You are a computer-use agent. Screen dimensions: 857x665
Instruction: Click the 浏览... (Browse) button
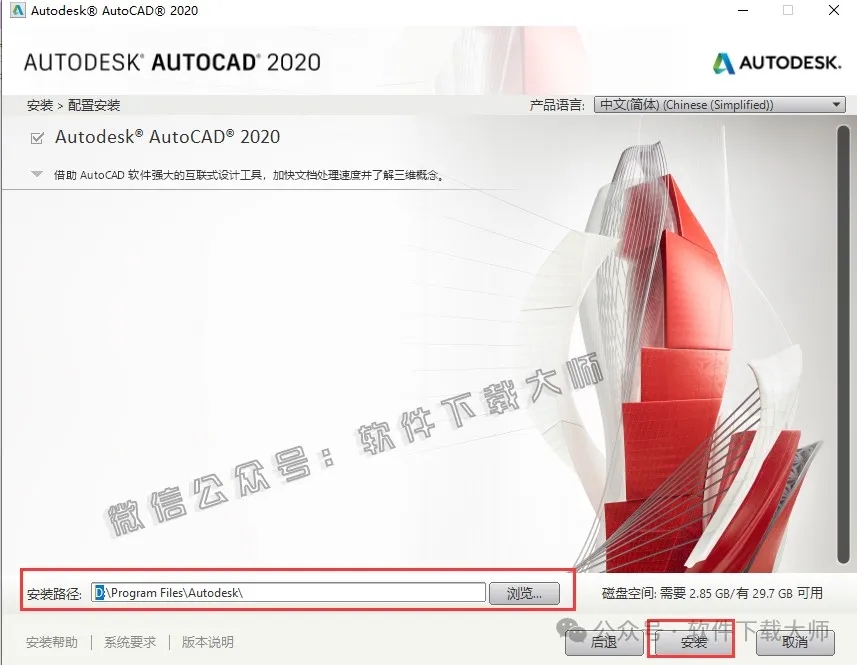pos(524,592)
